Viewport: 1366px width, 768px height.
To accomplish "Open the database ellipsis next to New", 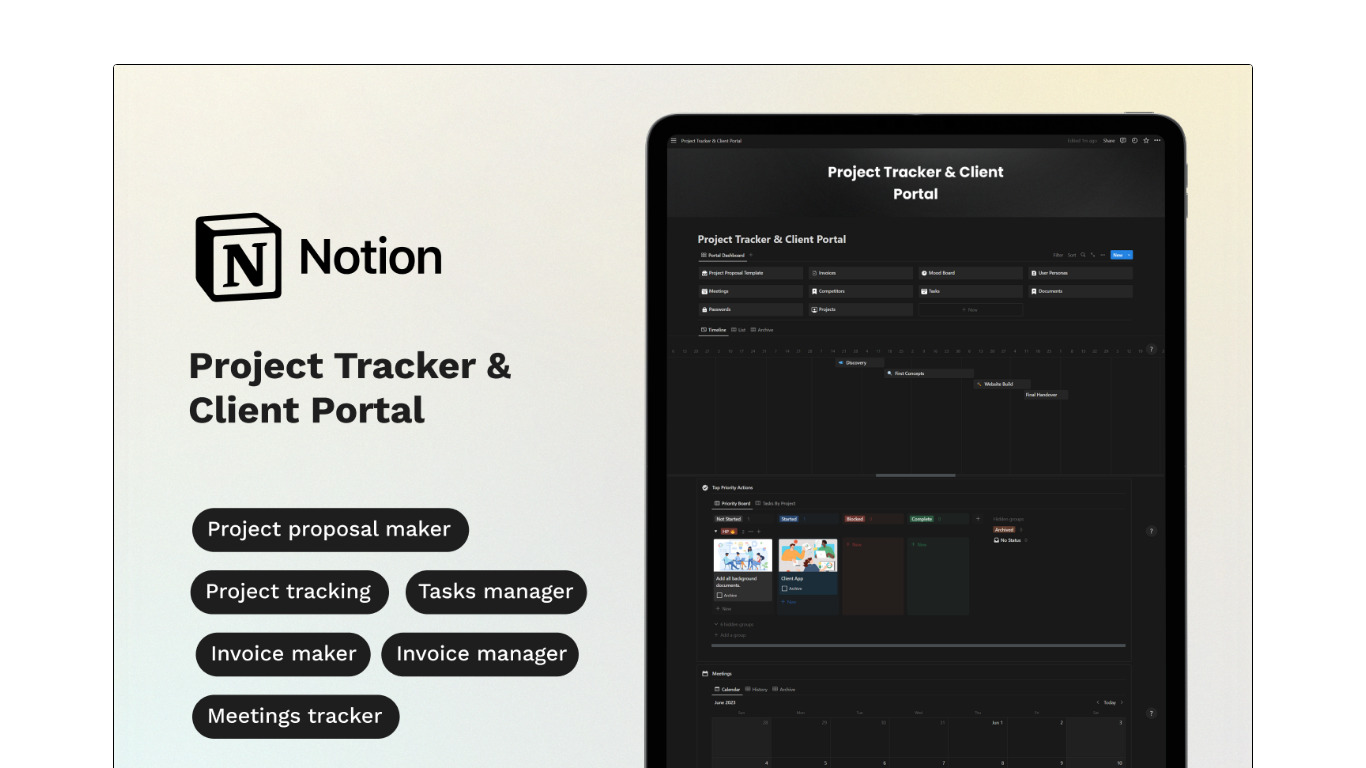I will click(1103, 255).
